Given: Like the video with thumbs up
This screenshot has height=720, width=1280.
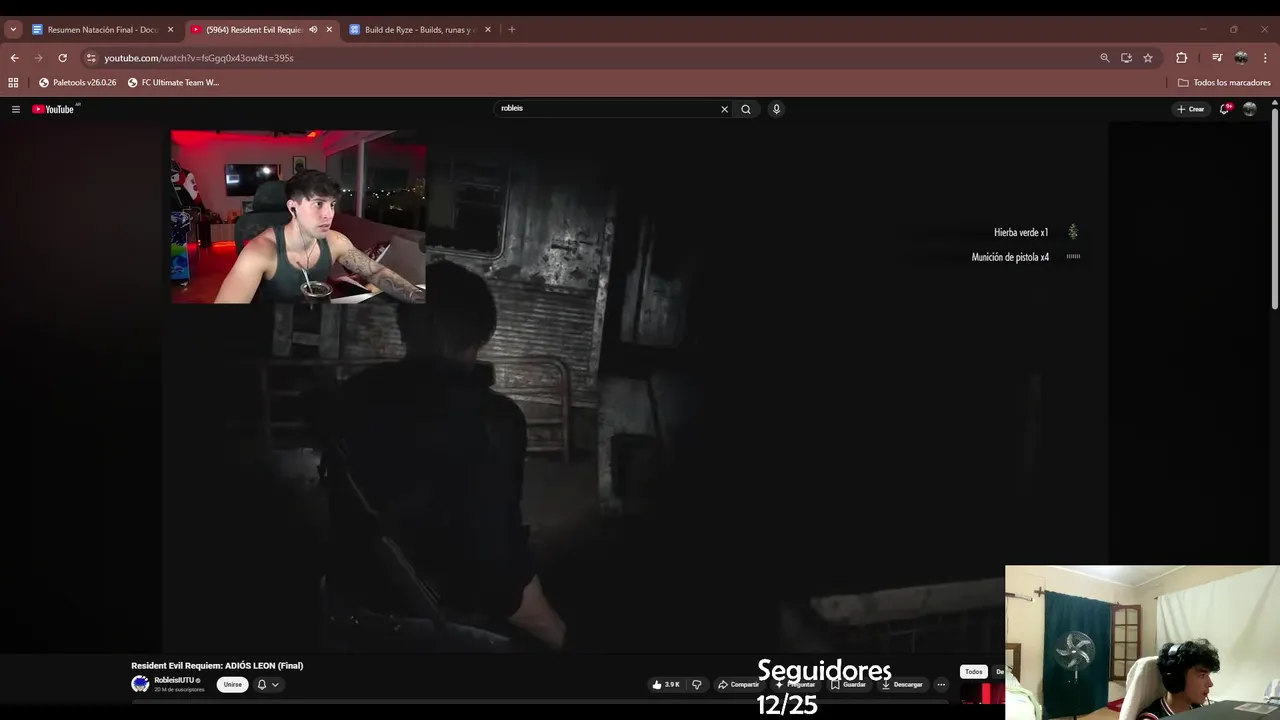Looking at the screenshot, I should pos(666,685).
